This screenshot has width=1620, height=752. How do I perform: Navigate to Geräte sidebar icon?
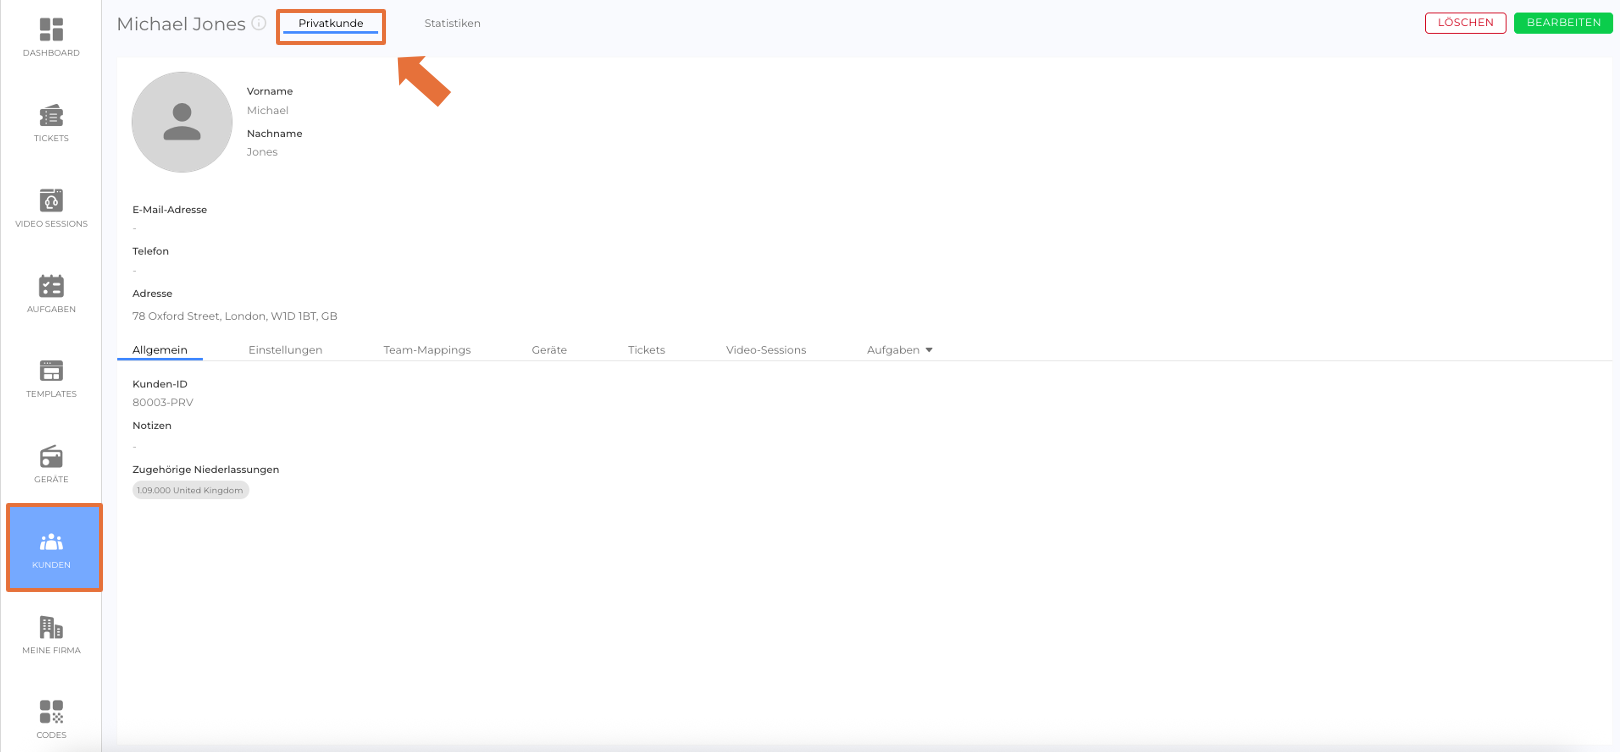pos(51,464)
